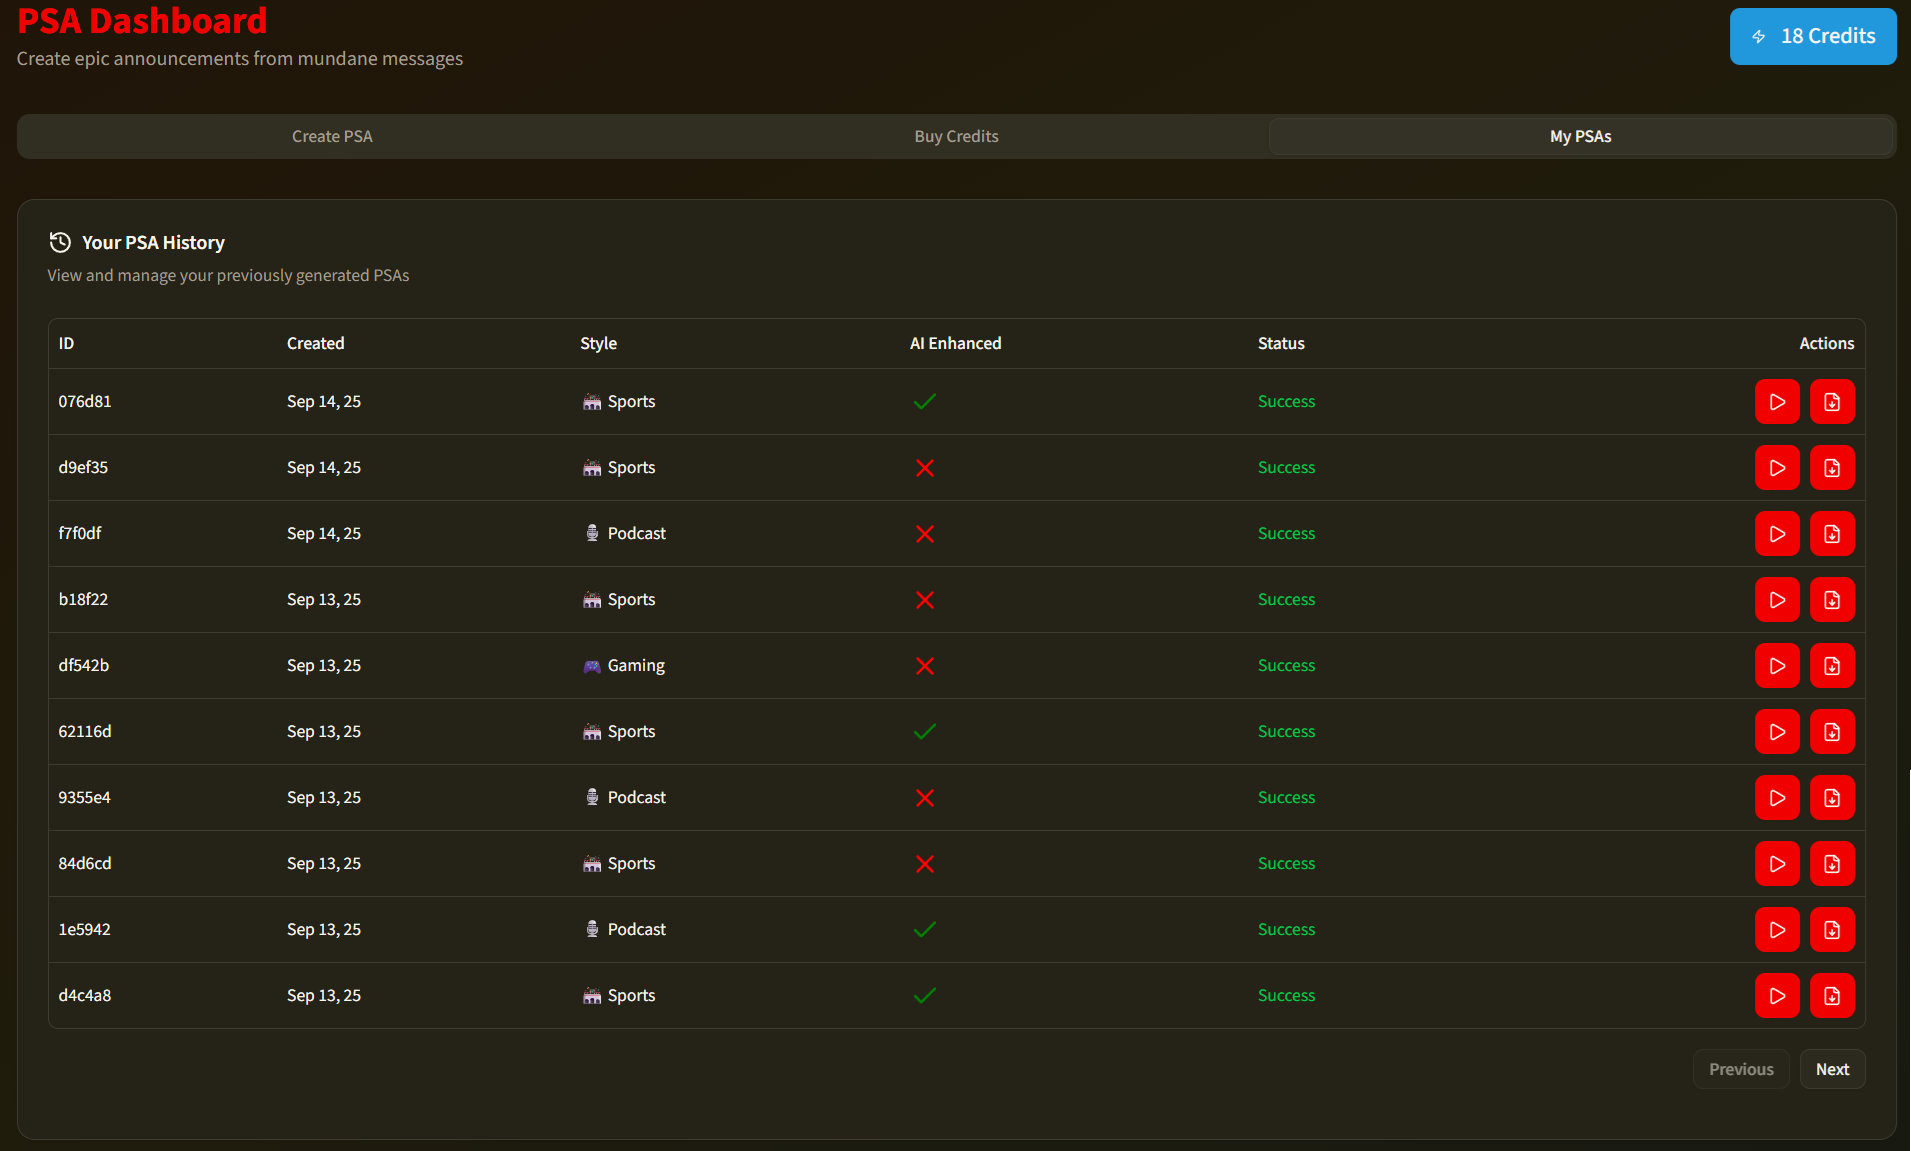Download the PSA with ID f7f0df
Screen dimensions: 1911x1151
click(1832, 534)
